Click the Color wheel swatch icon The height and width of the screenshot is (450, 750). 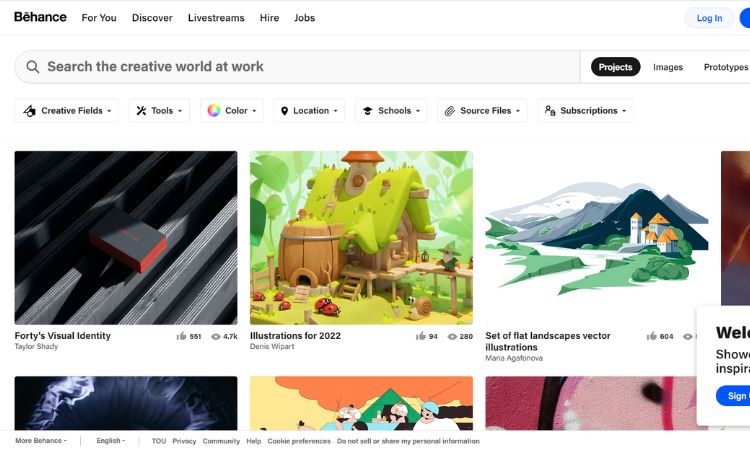(213, 110)
